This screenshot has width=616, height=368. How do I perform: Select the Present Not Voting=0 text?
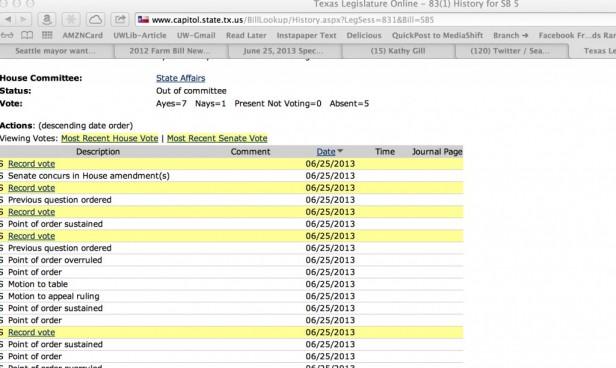[x=278, y=104]
